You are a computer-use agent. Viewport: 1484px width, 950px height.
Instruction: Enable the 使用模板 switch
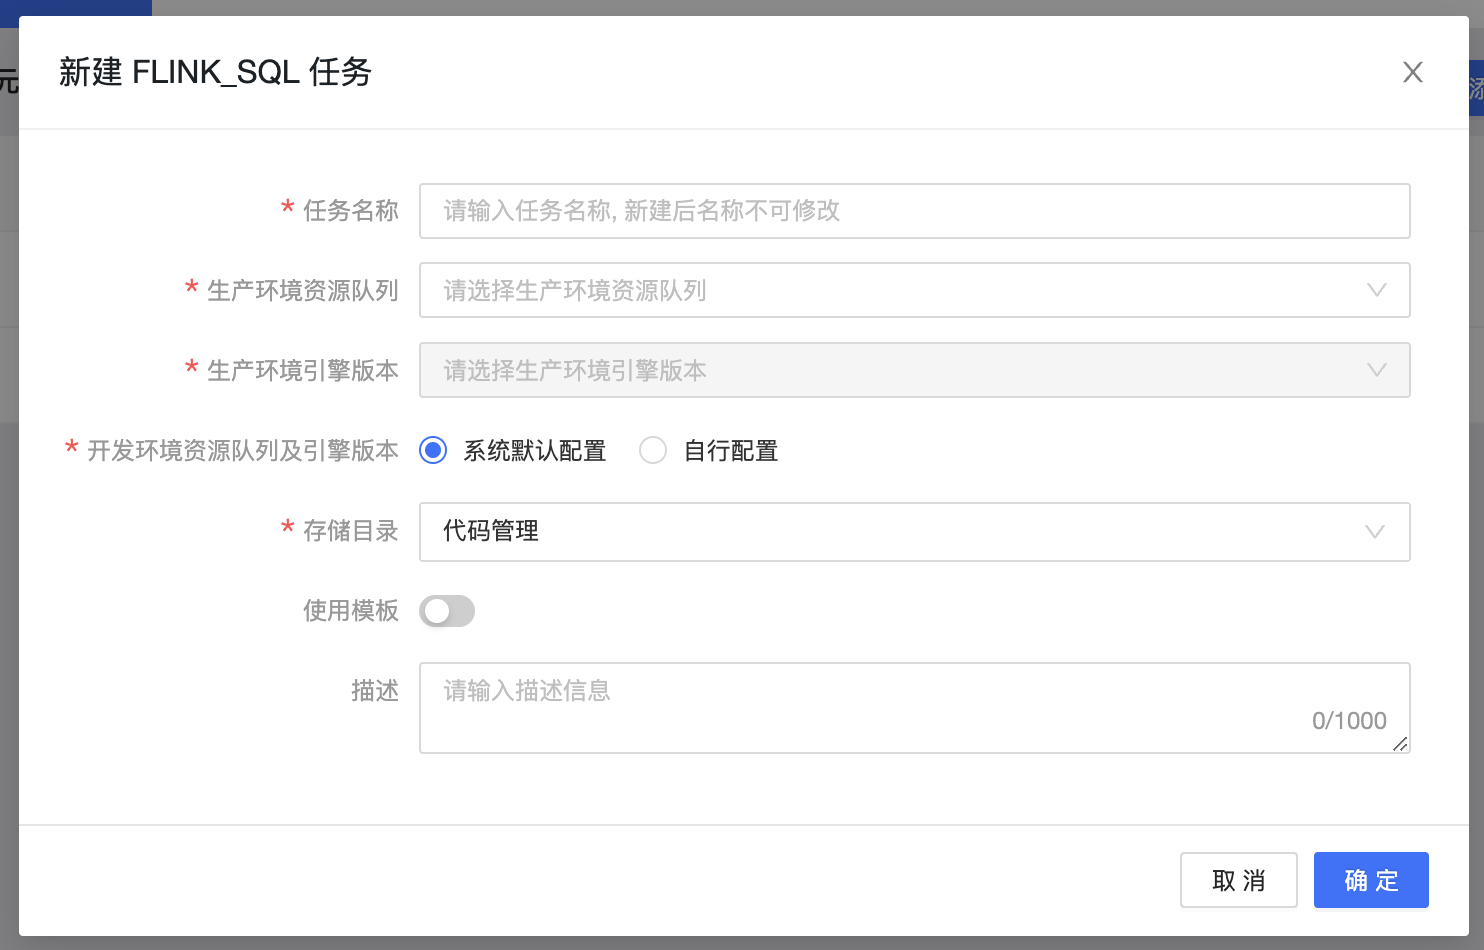[447, 611]
